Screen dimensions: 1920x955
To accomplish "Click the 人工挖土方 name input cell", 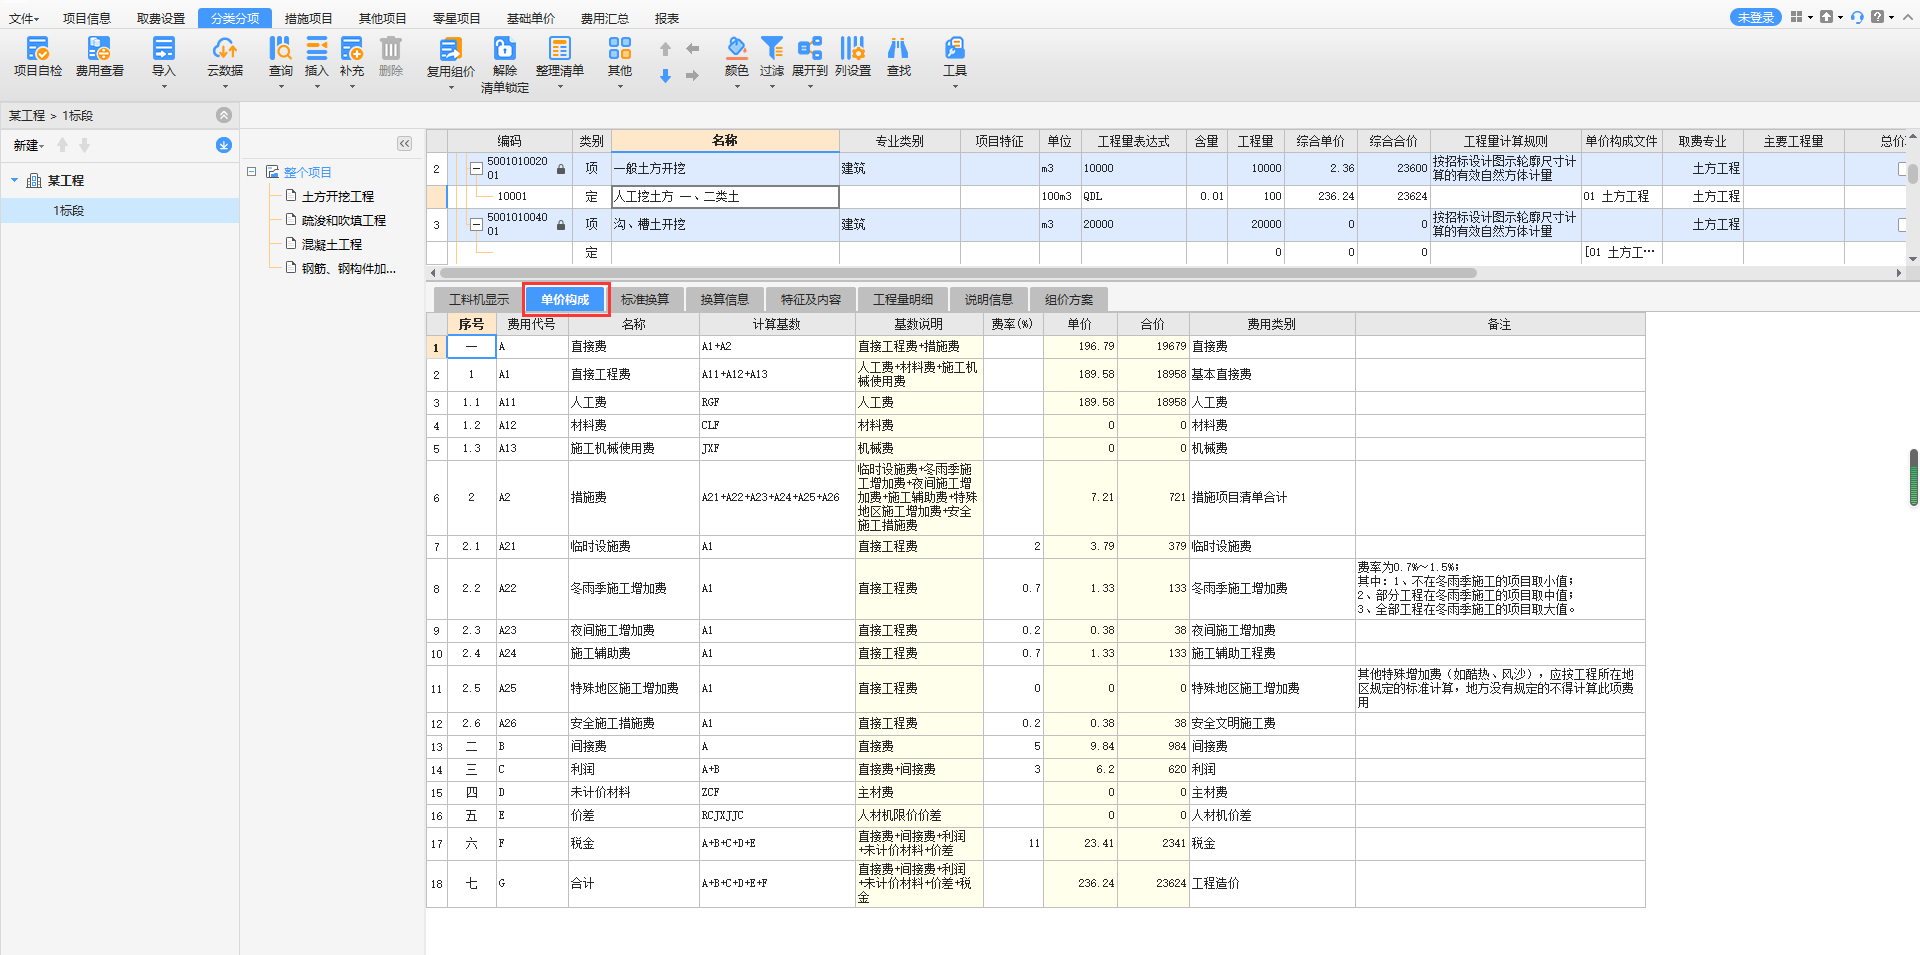I will (725, 197).
